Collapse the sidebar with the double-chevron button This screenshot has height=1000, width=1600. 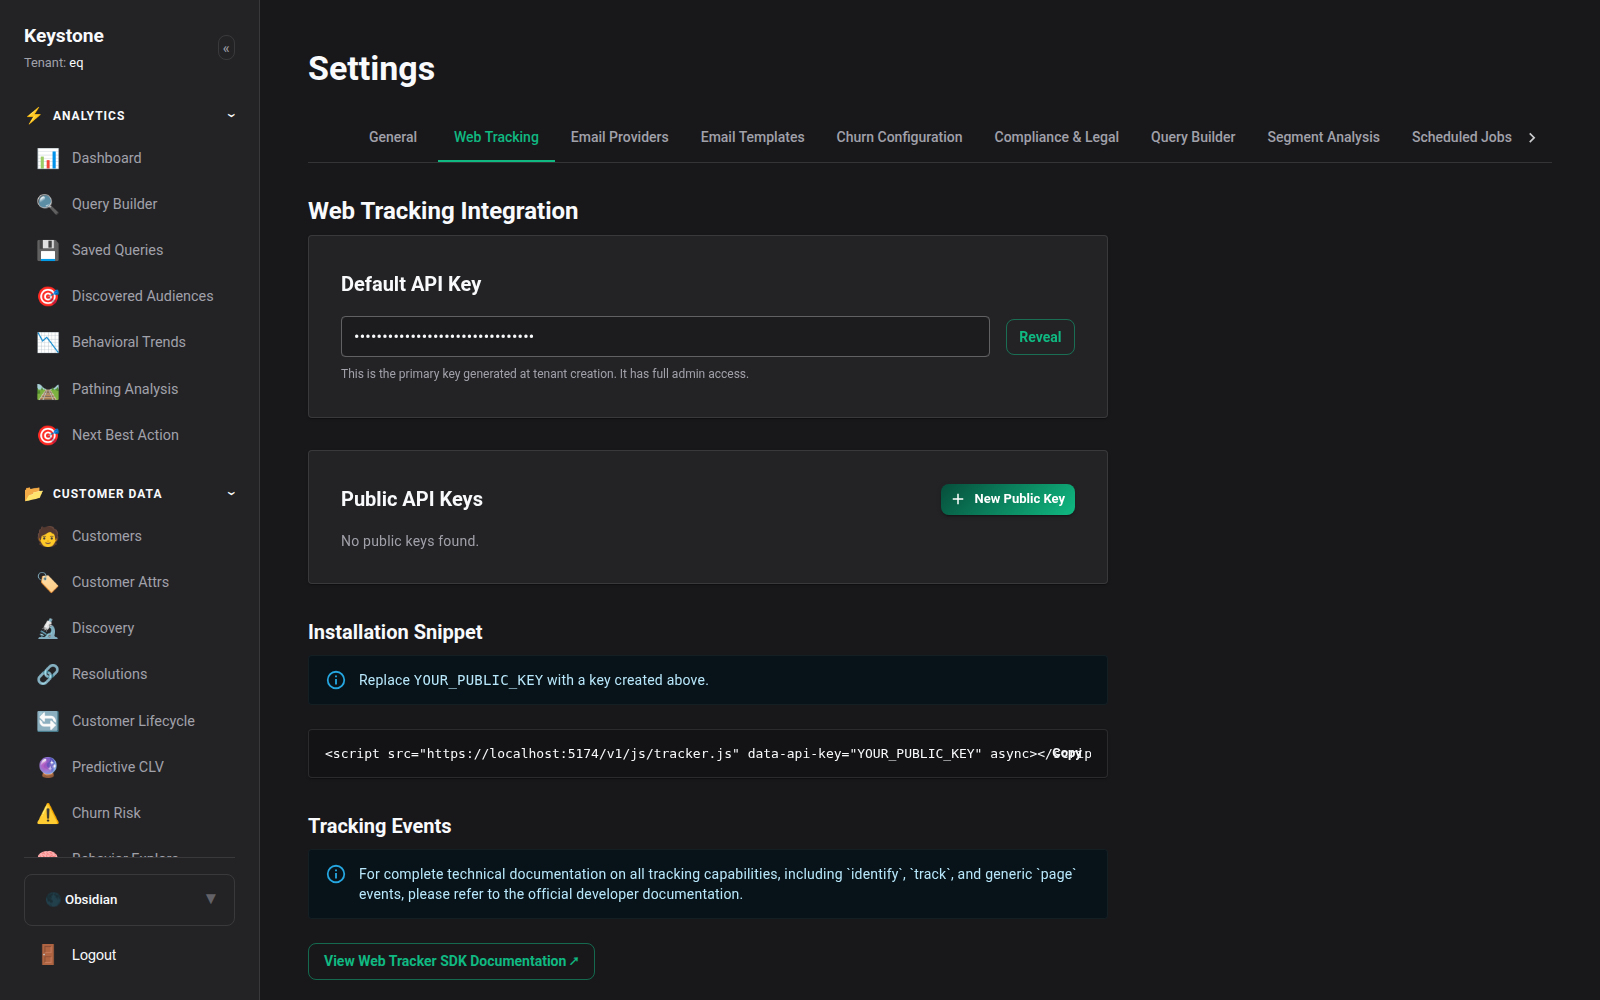(x=226, y=48)
